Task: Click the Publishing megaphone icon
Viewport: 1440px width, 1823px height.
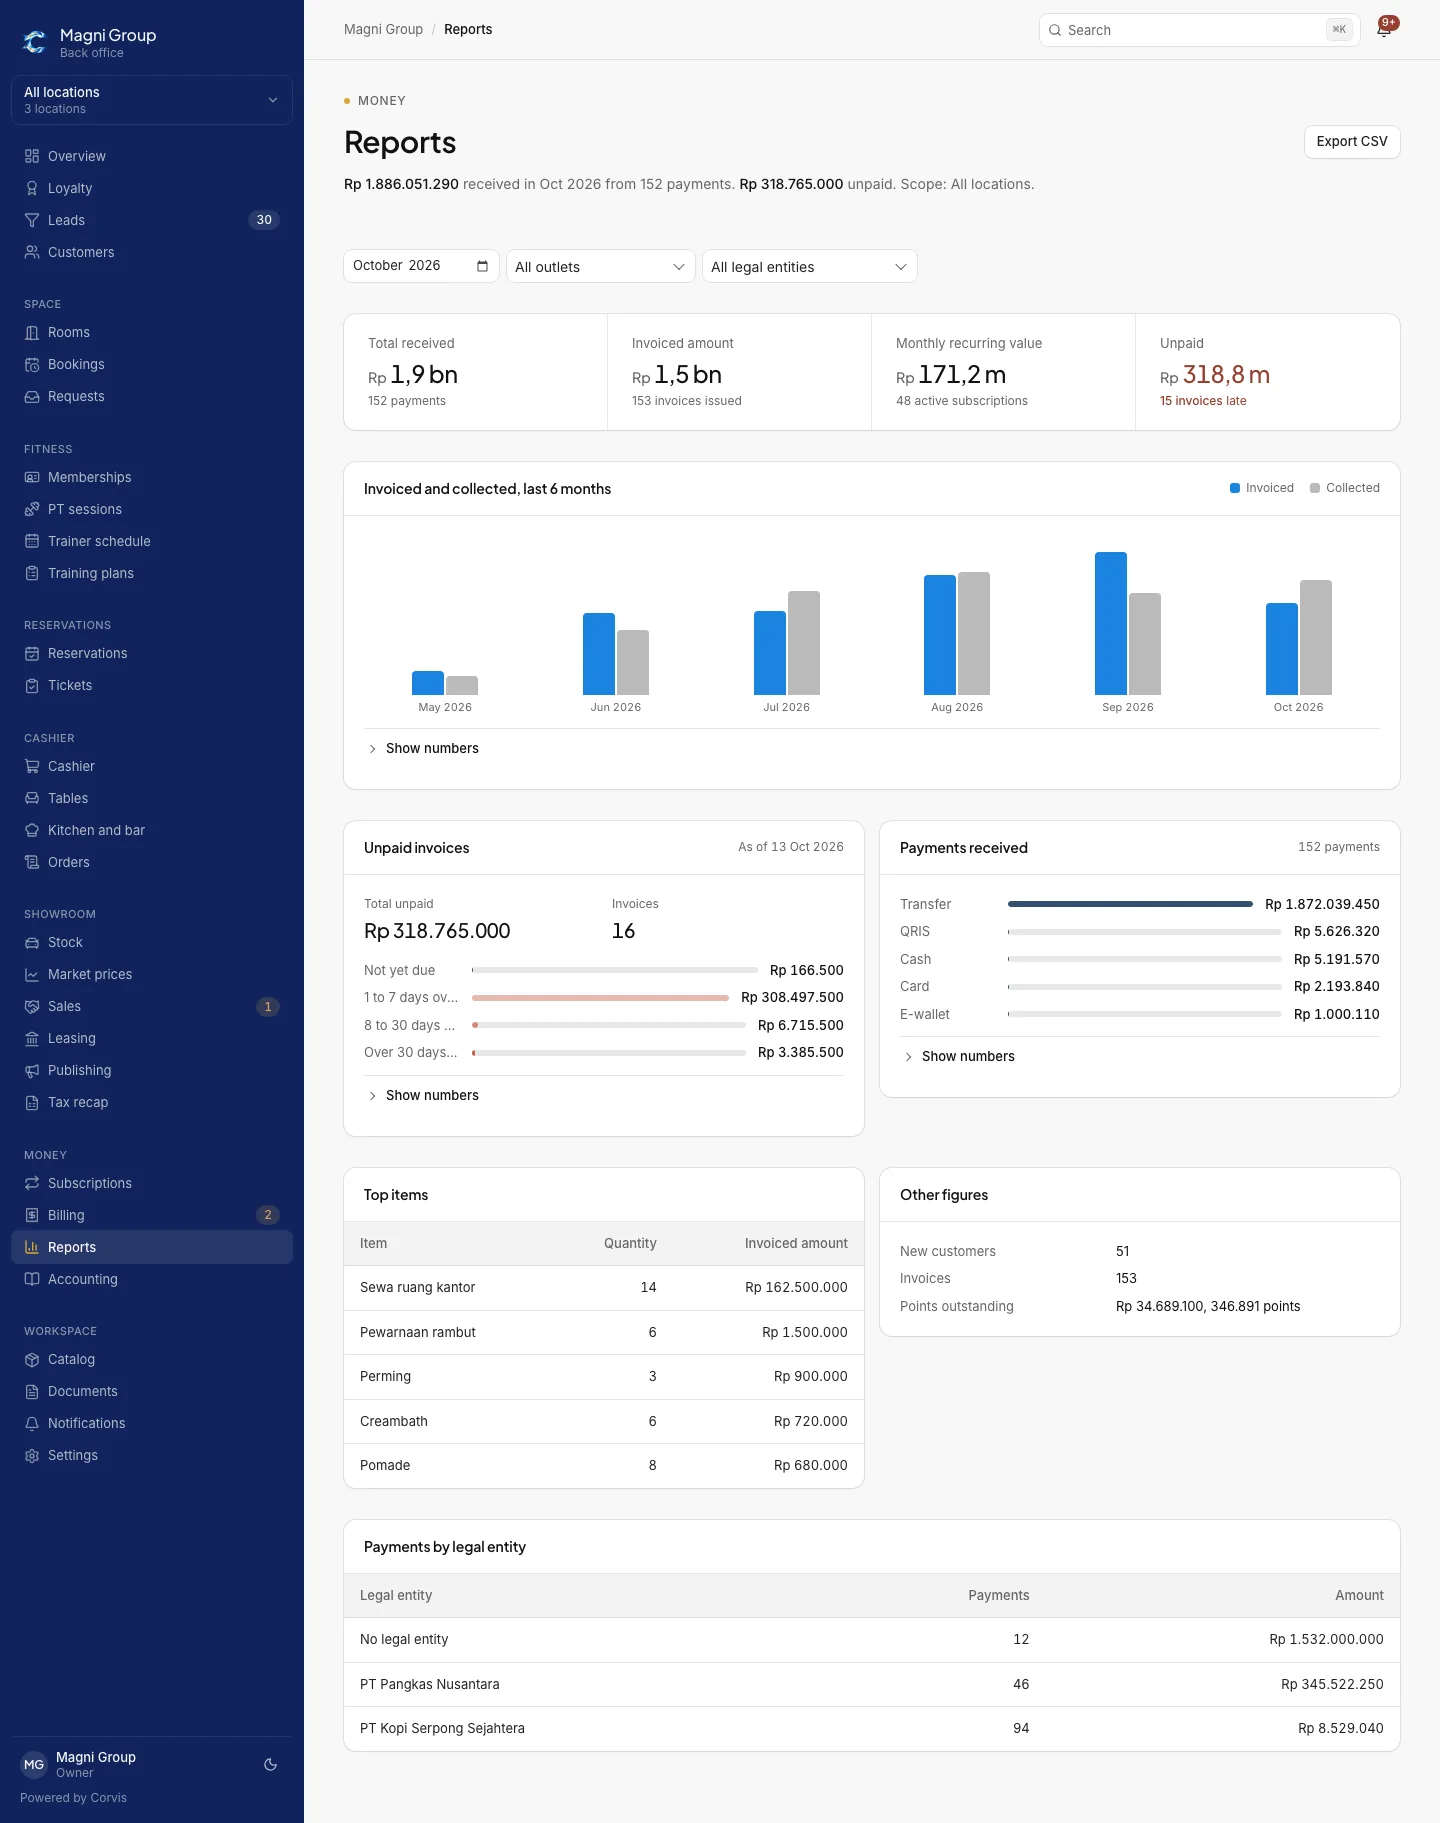Action: [32, 1070]
